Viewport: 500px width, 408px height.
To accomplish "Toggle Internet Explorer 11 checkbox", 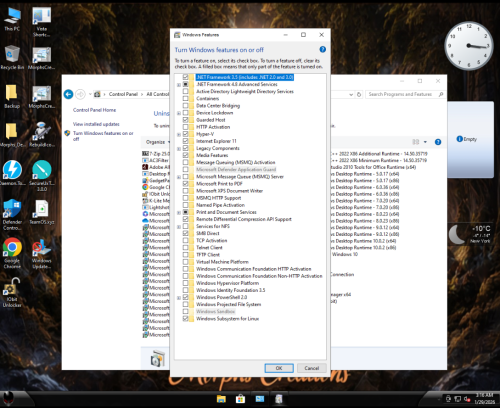I will point(185,141).
